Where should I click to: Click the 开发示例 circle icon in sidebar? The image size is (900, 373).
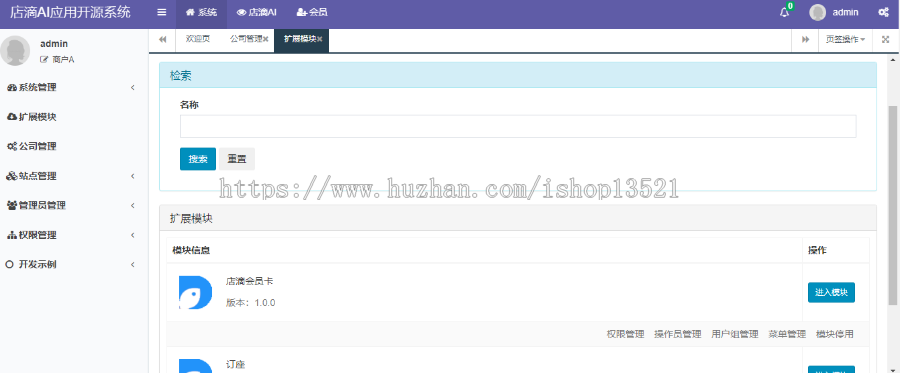[9, 265]
